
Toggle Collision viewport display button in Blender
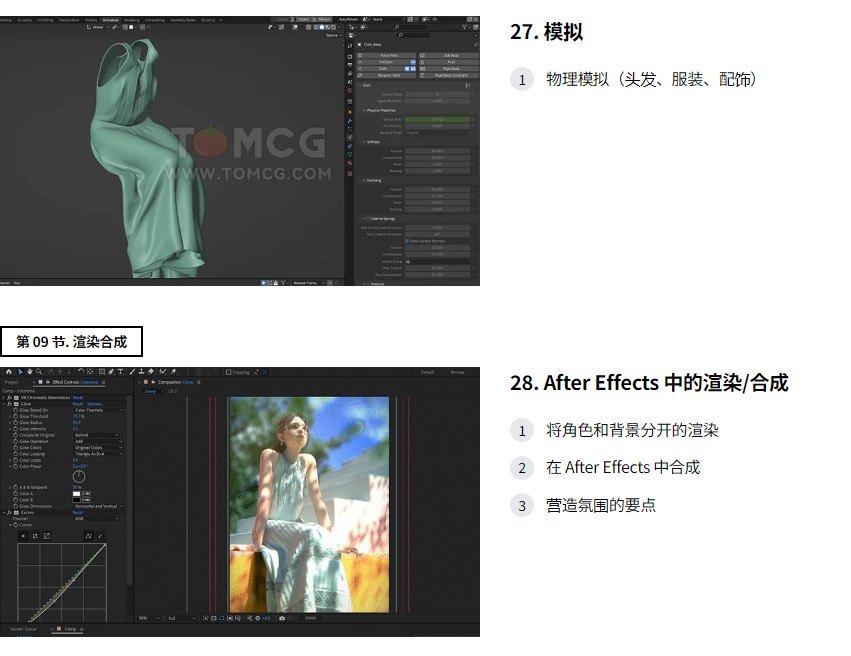[413, 62]
